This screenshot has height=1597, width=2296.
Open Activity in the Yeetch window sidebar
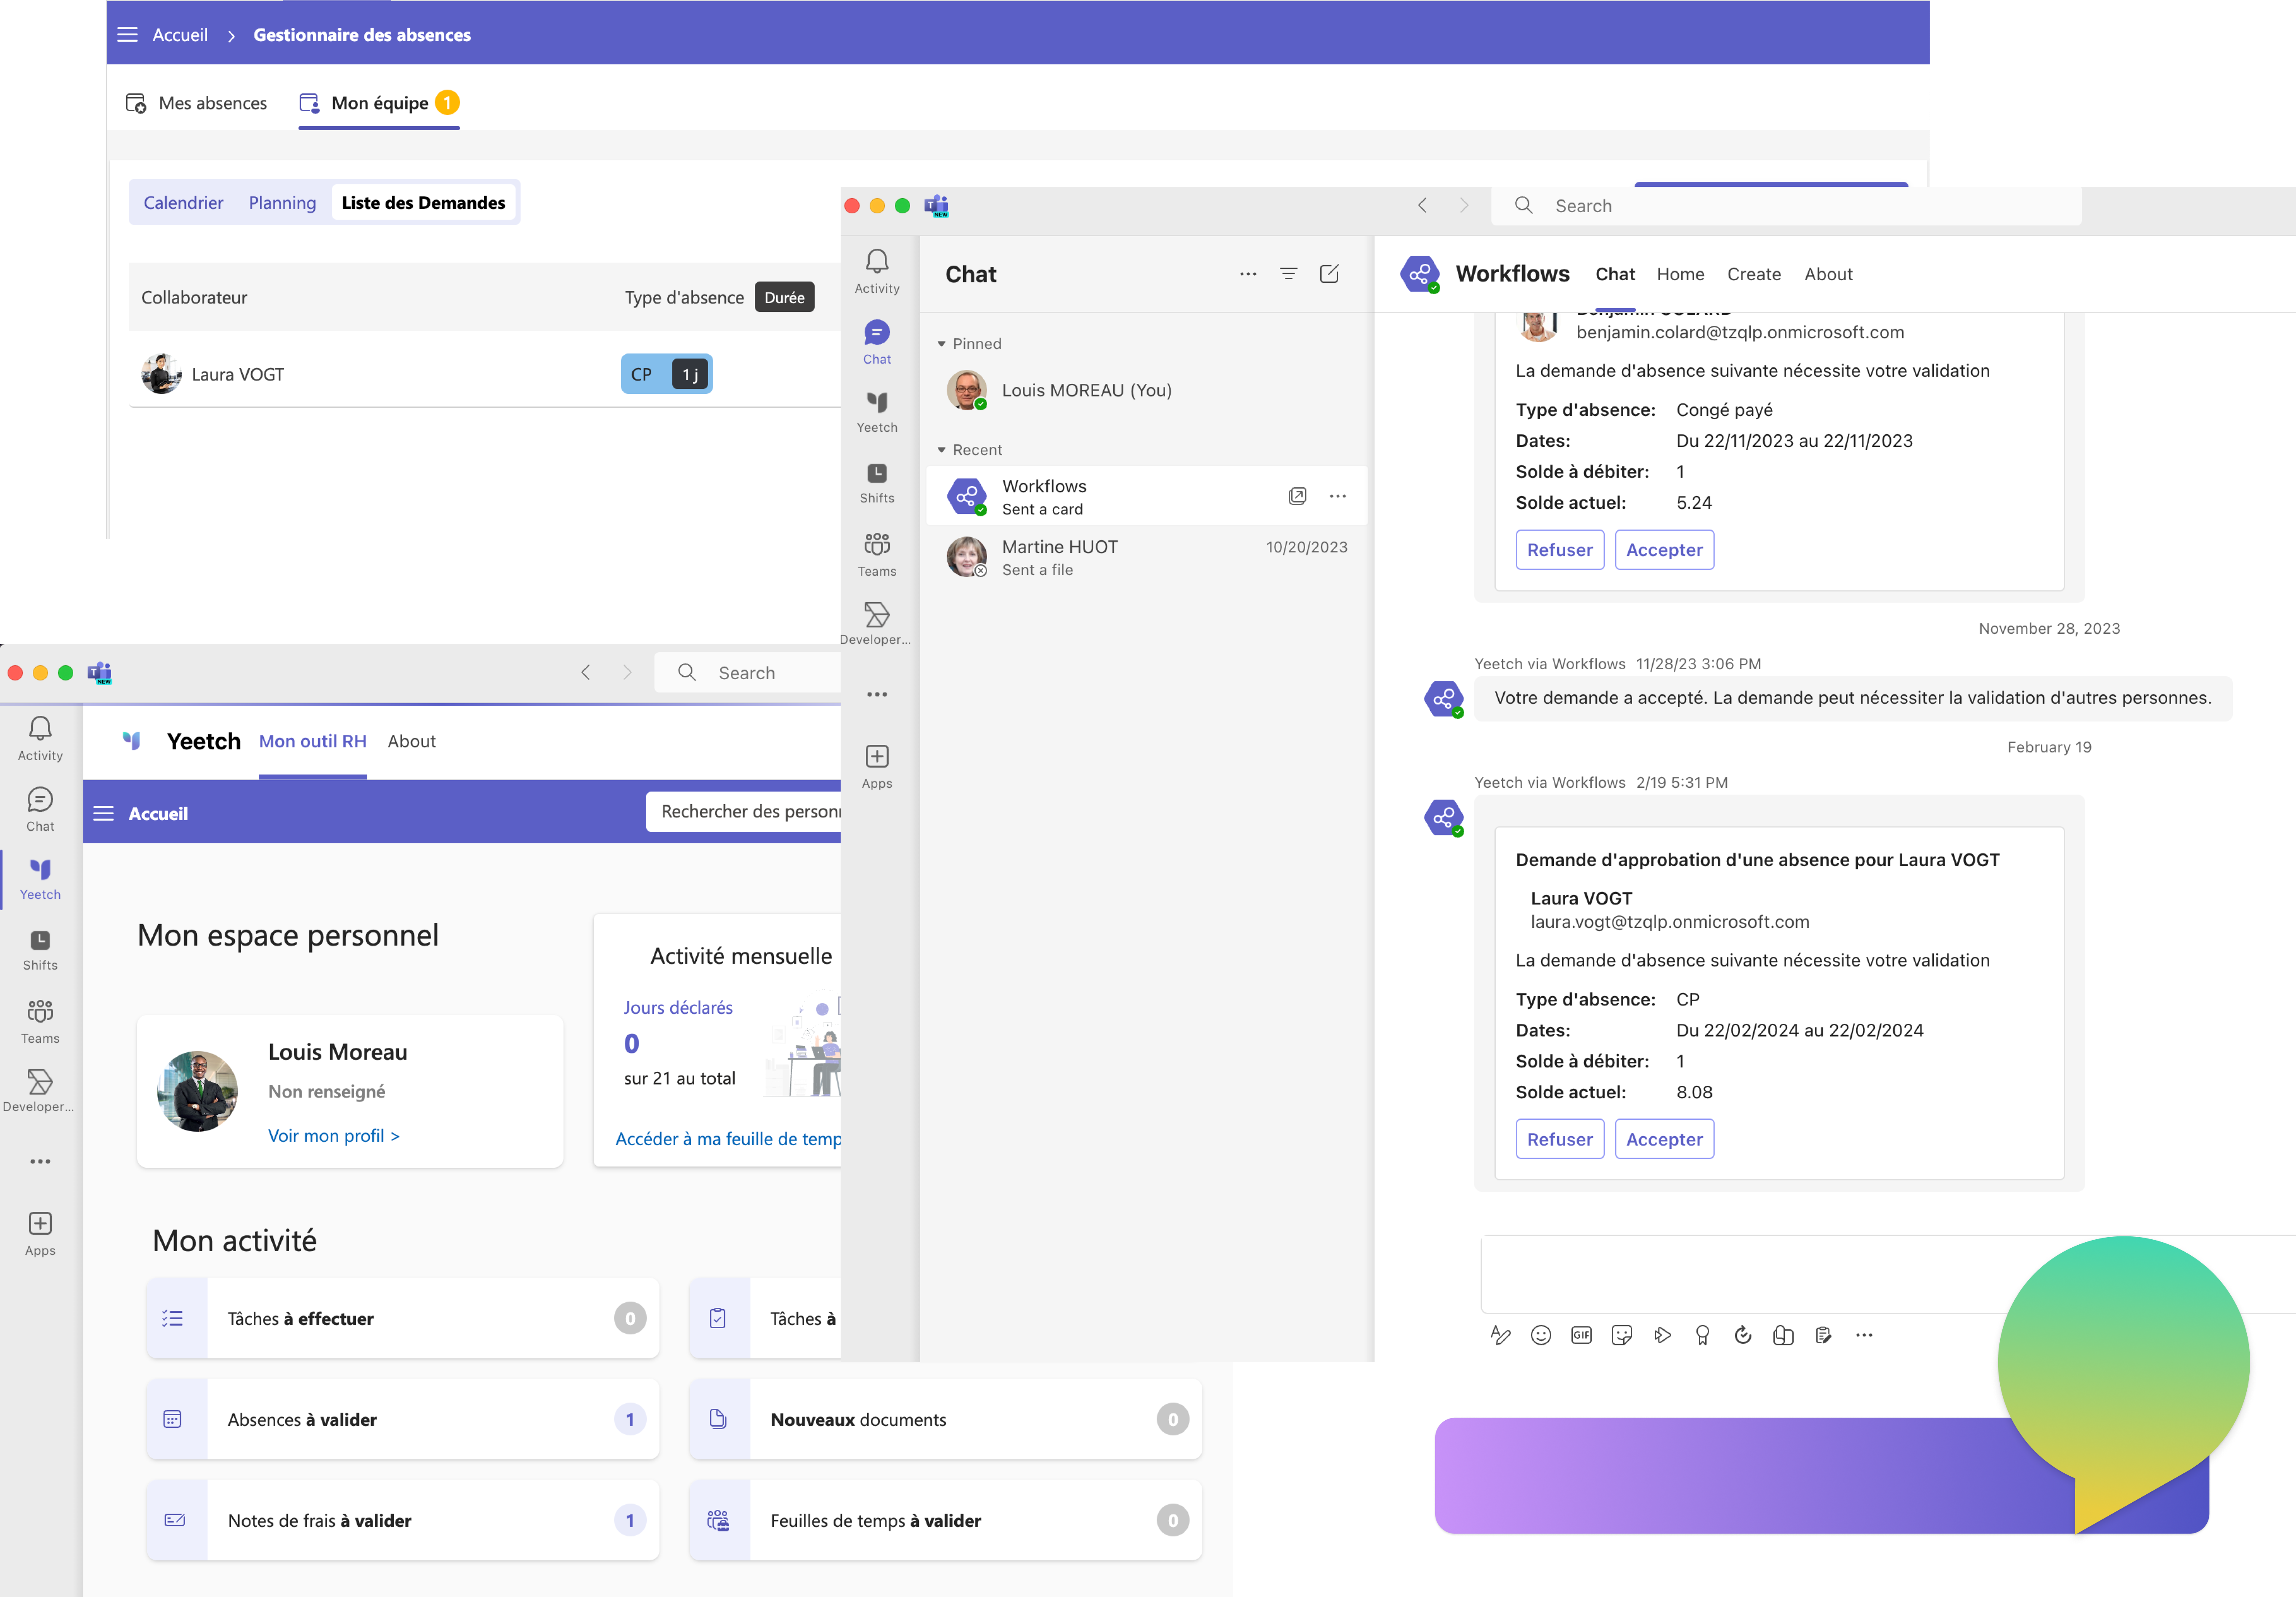click(40, 739)
